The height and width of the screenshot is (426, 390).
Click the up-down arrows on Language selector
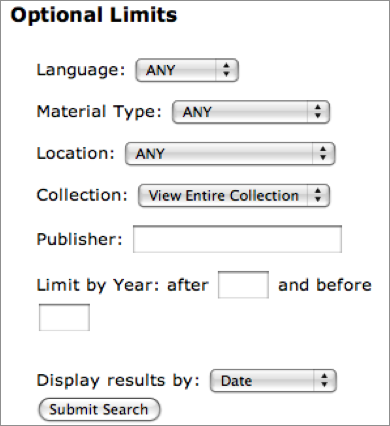226,70
